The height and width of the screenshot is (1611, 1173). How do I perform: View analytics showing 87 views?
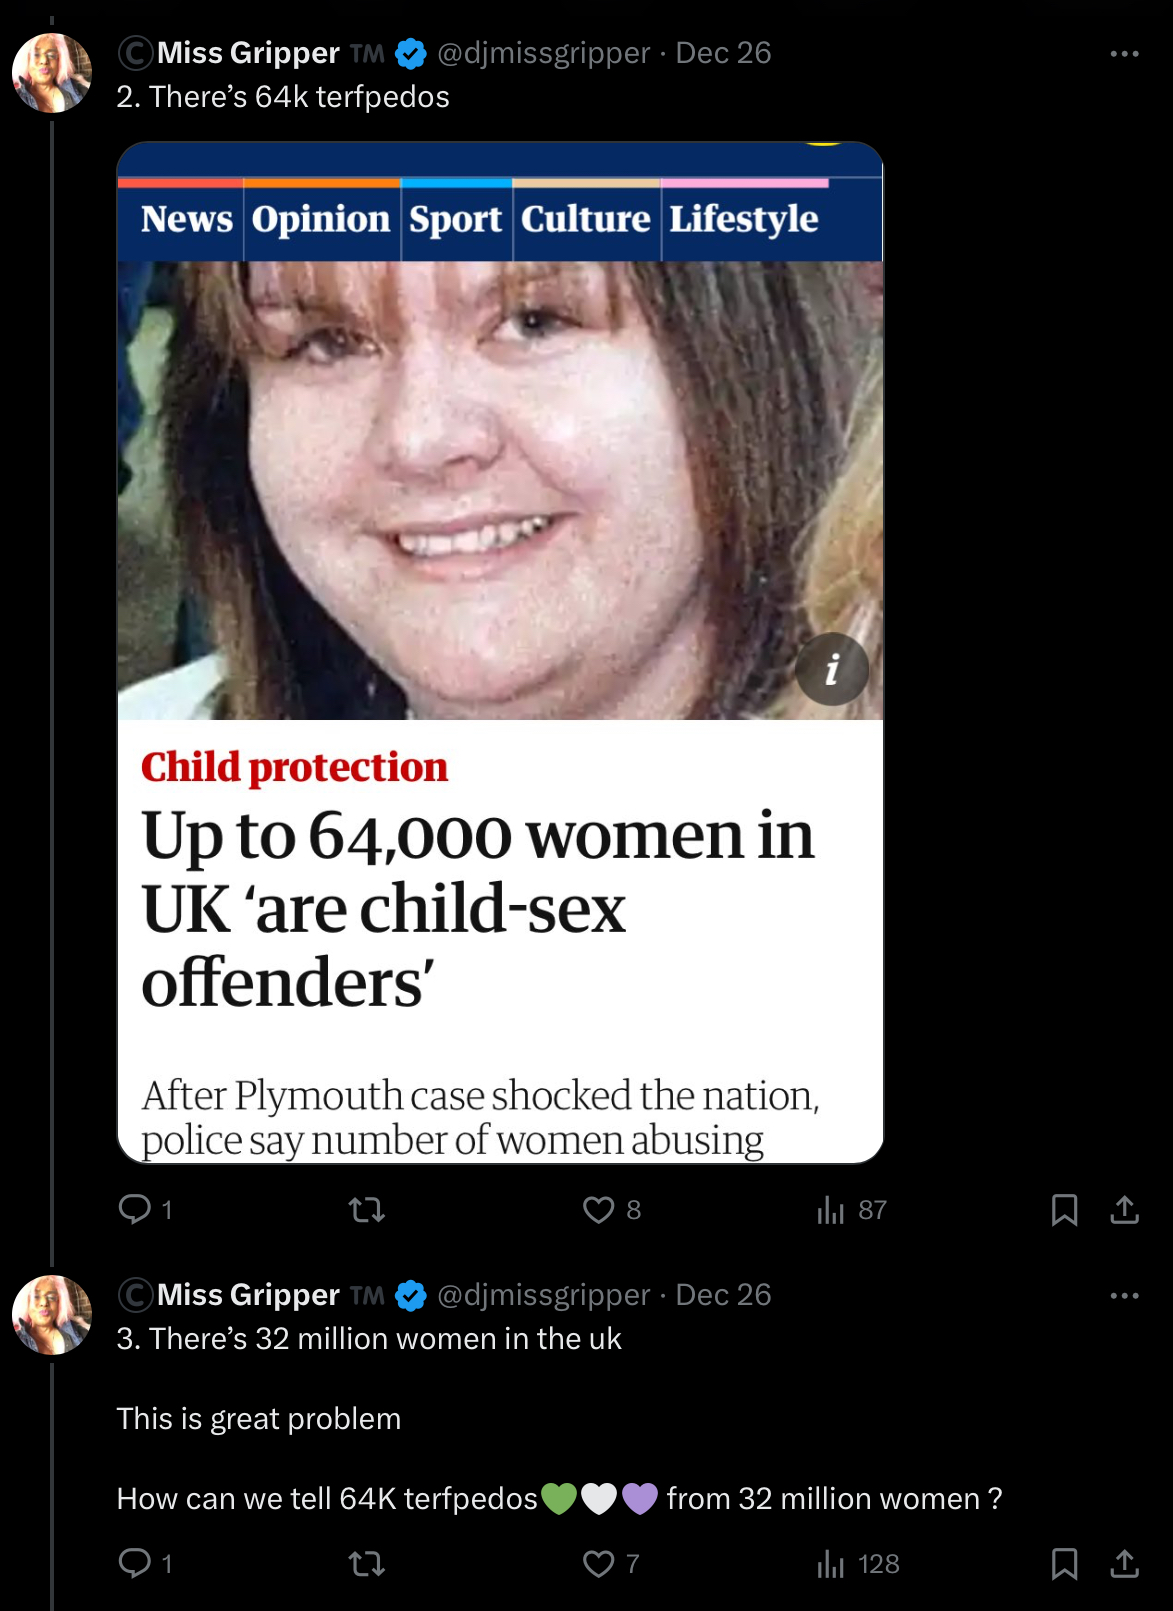click(852, 1210)
